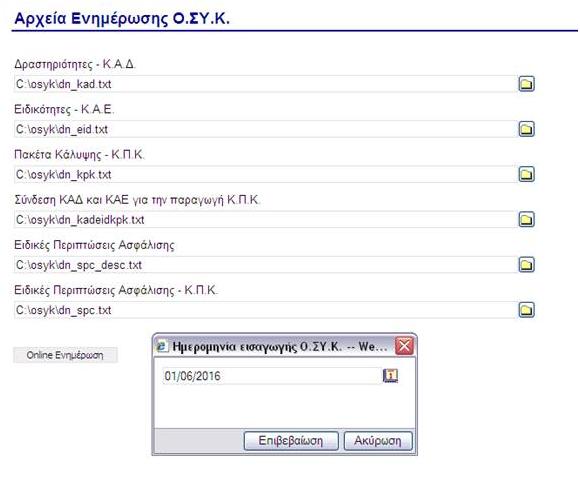The height and width of the screenshot is (483, 580).
Task: Click the date field showing 01/06/2016
Action: pyautogui.click(x=272, y=376)
